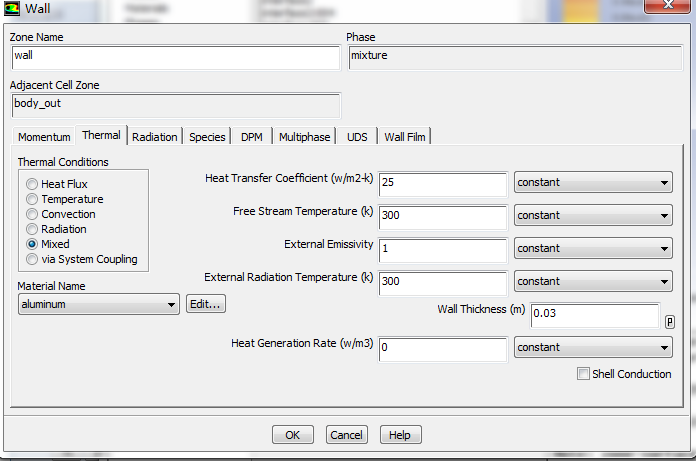
Task: Click the External Emissivity value field
Action: [x=443, y=250]
